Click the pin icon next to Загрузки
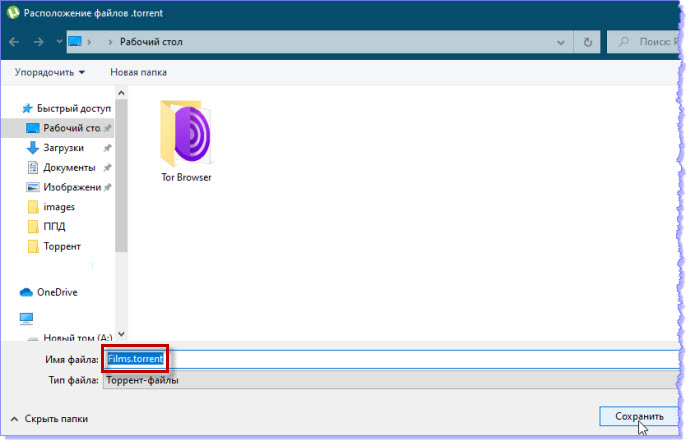This screenshot has height=444, width=690. pyautogui.click(x=107, y=148)
